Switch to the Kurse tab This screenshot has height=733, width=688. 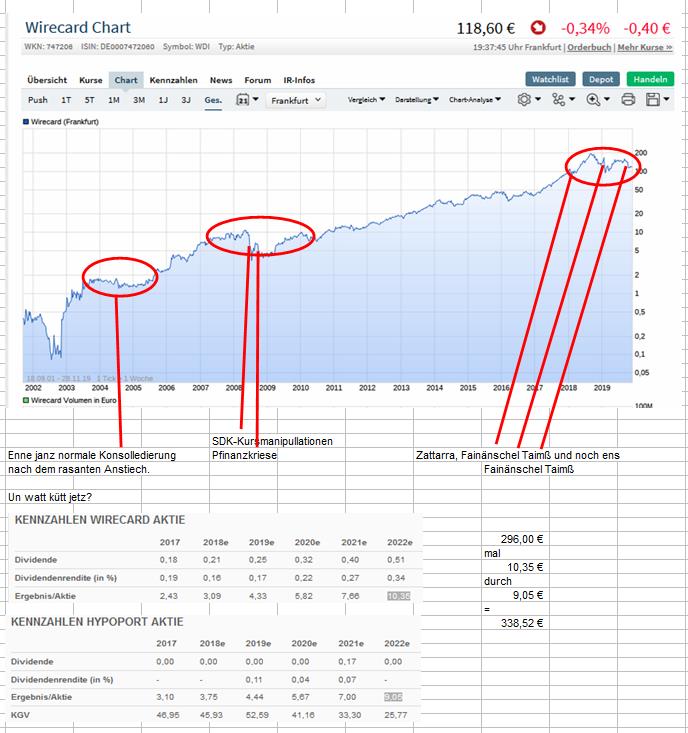pos(91,80)
